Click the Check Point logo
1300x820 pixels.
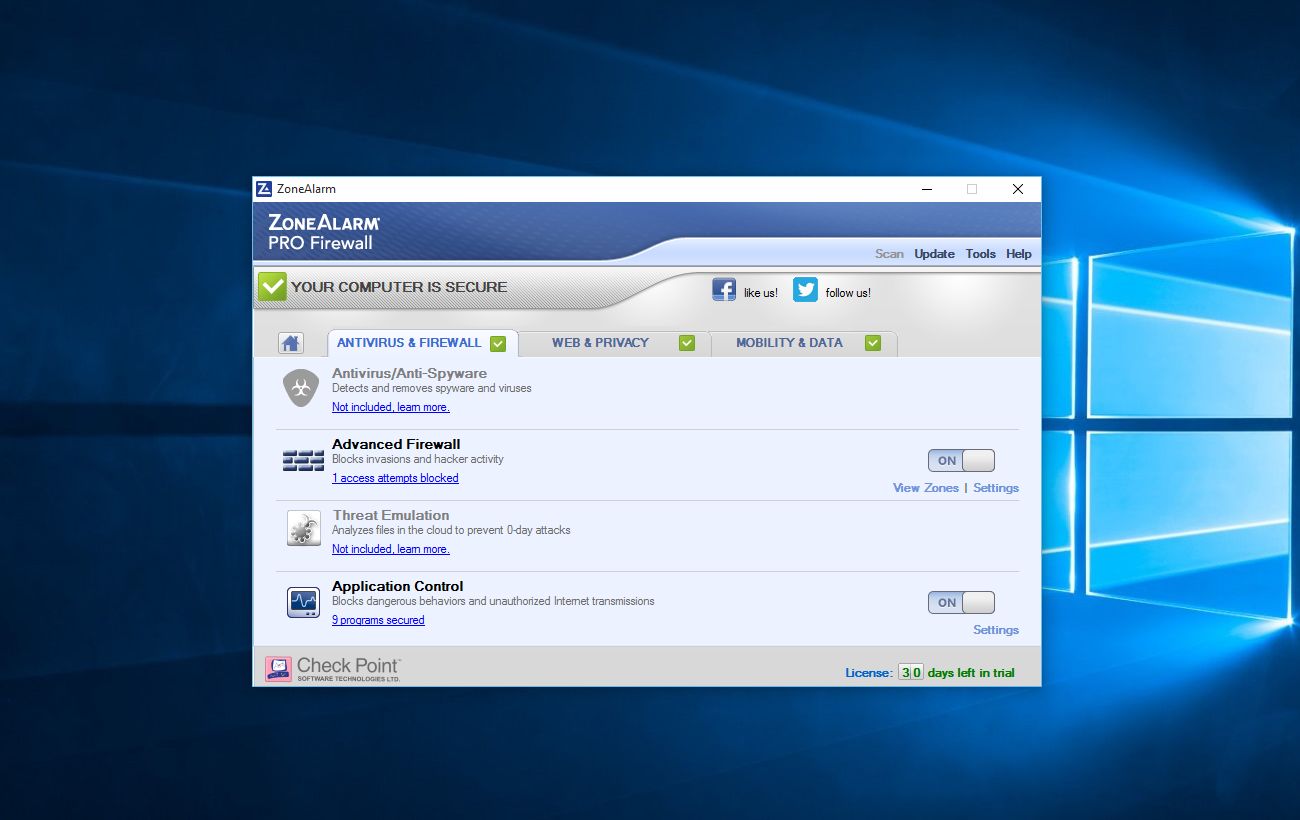(333, 669)
